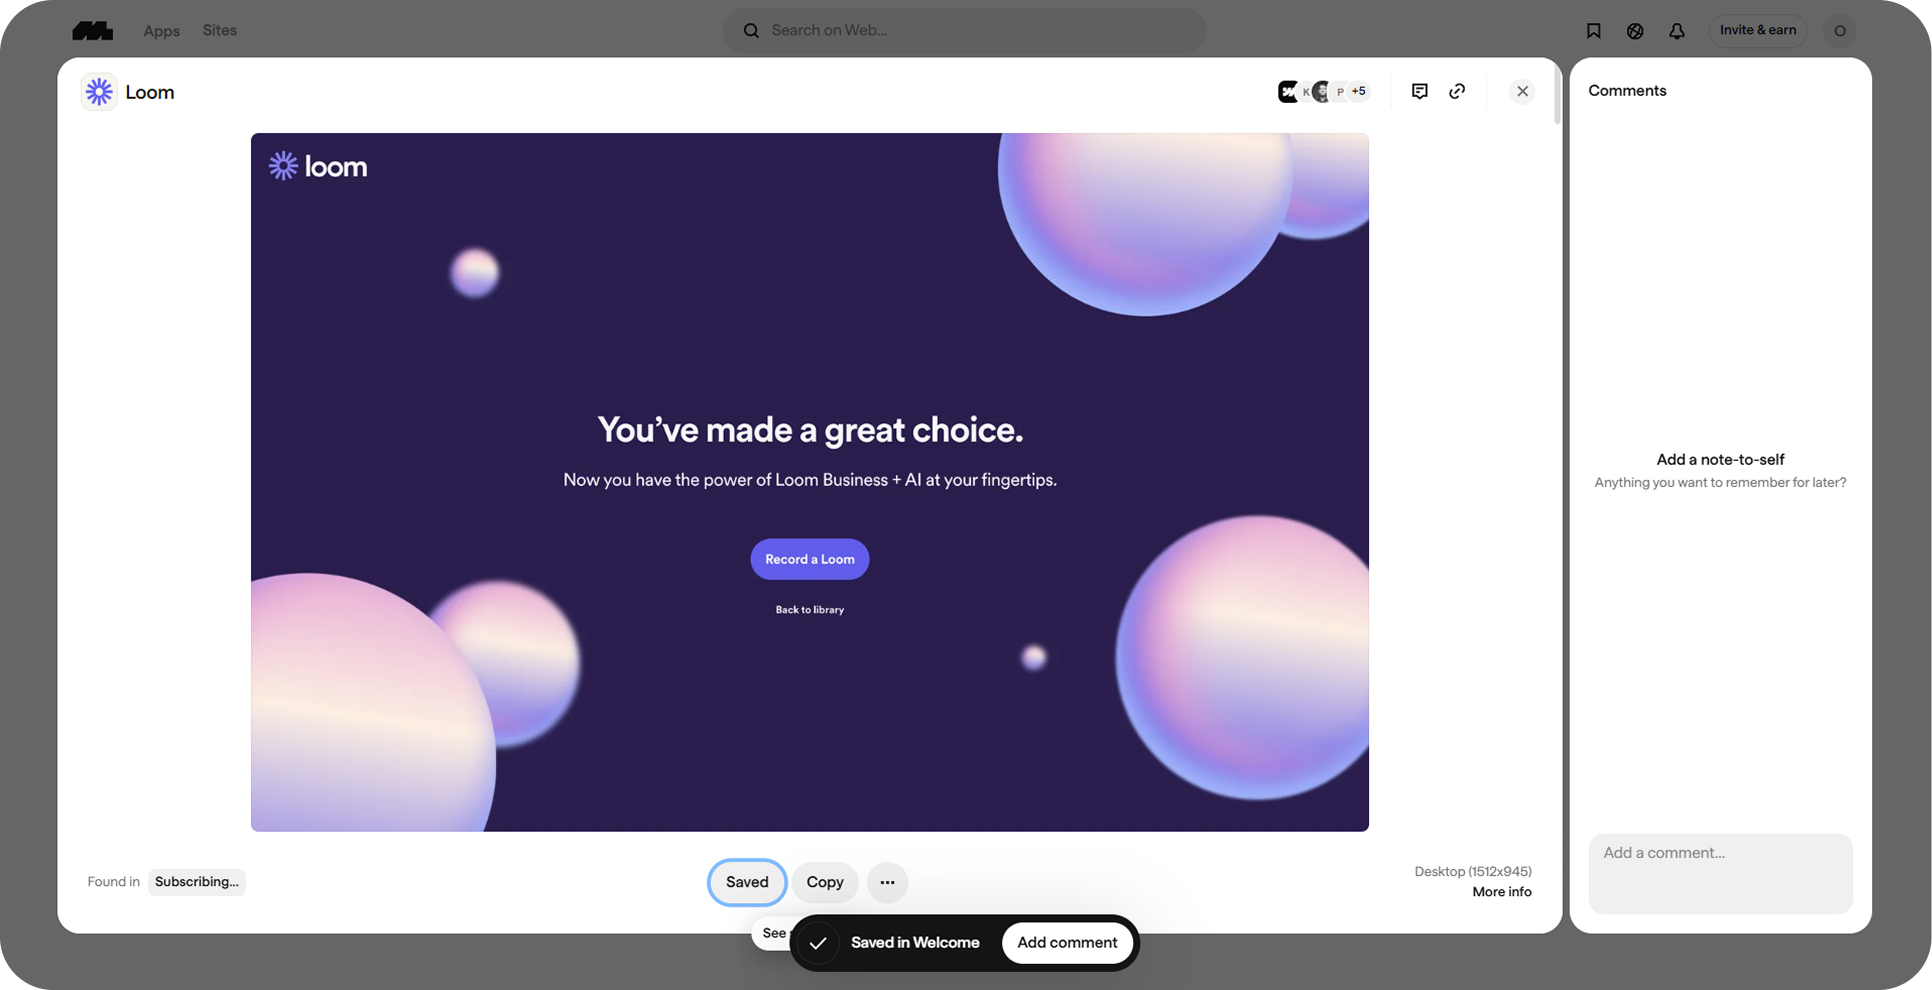The width and height of the screenshot is (1932, 990).
Task: Click the Saved button
Action: tap(747, 882)
